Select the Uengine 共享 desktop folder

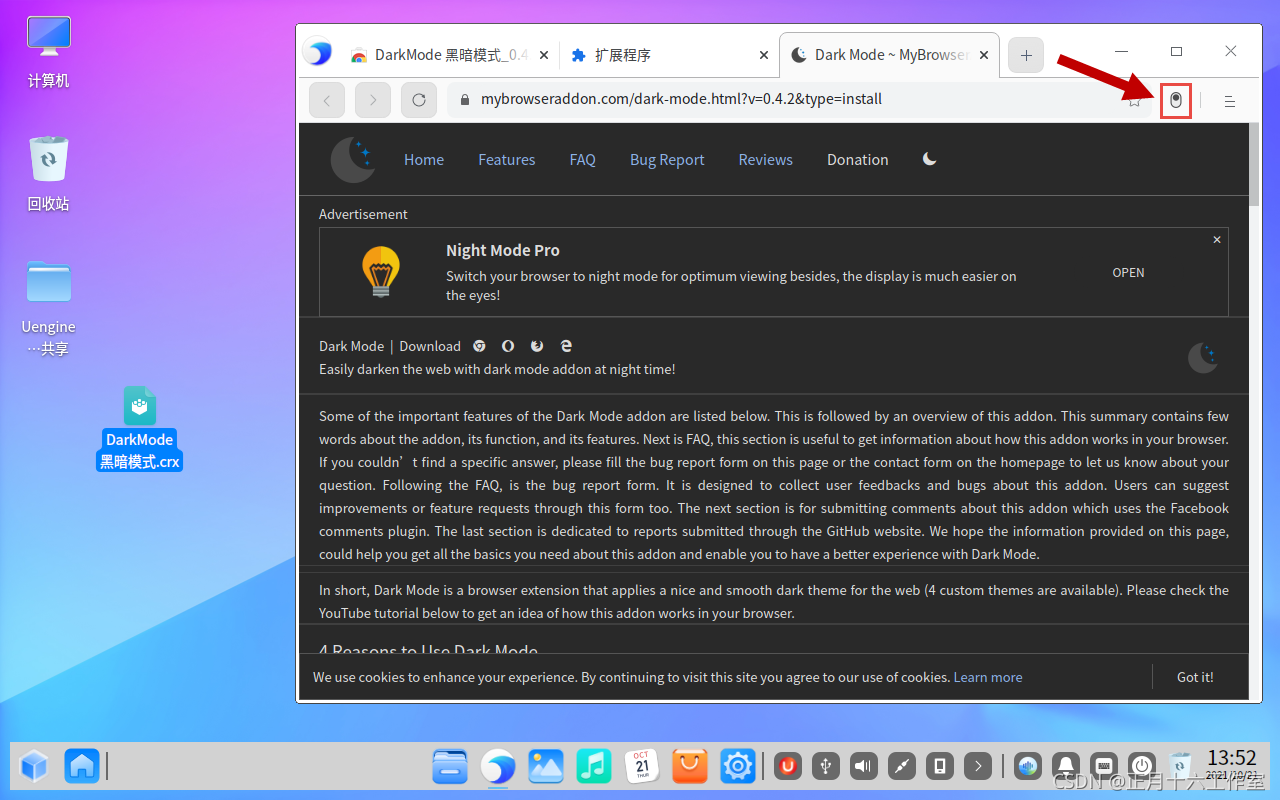click(x=49, y=308)
